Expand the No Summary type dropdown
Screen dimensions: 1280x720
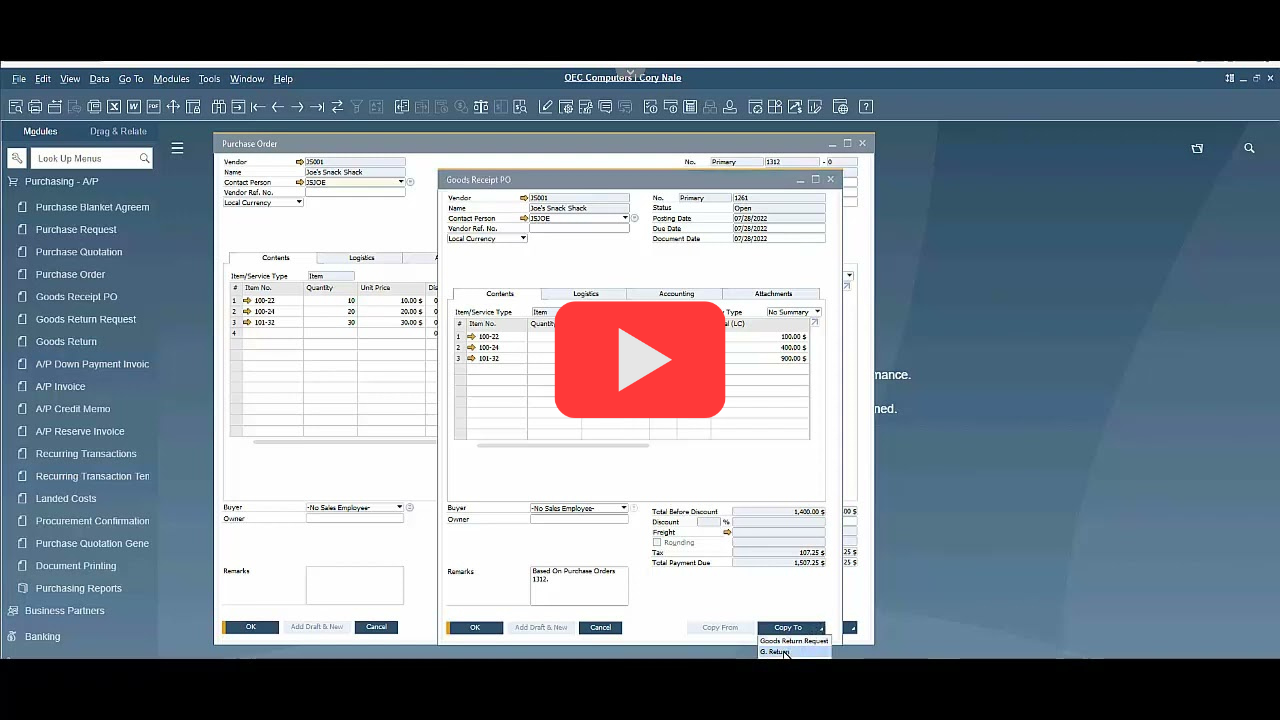coord(817,311)
